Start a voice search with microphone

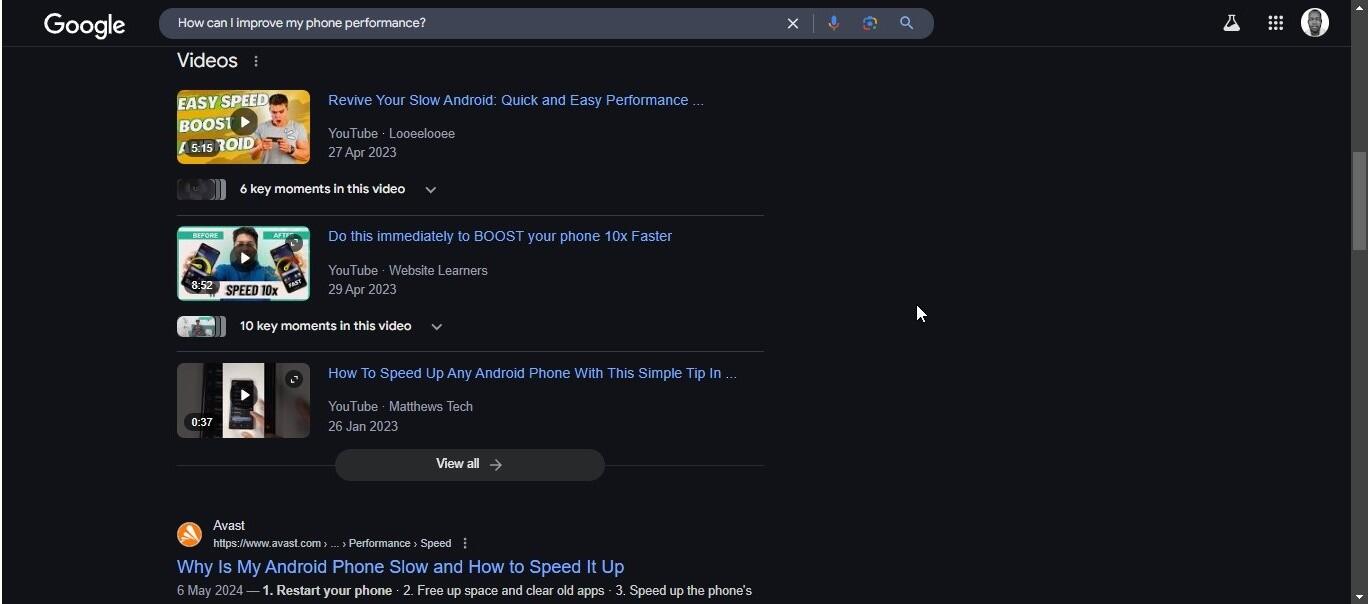coord(833,23)
